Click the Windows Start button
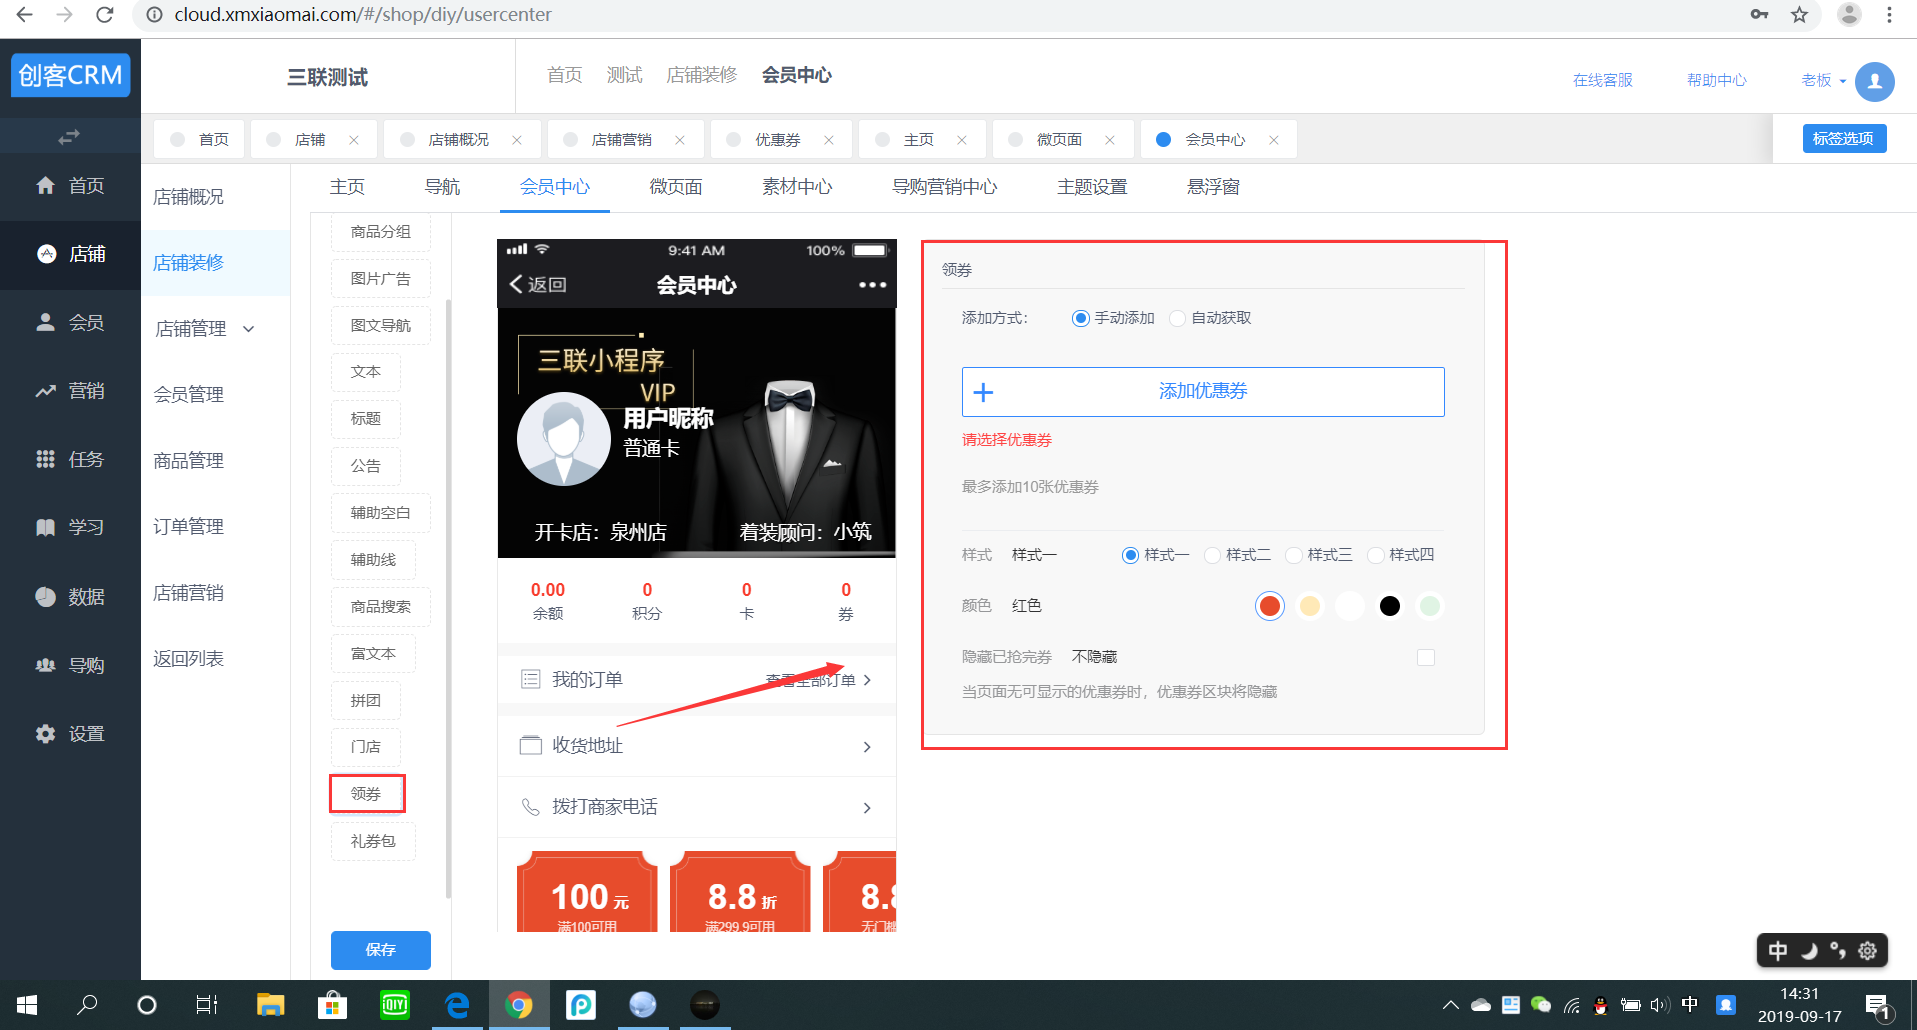1917x1030 pixels. click(x=27, y=1005)
